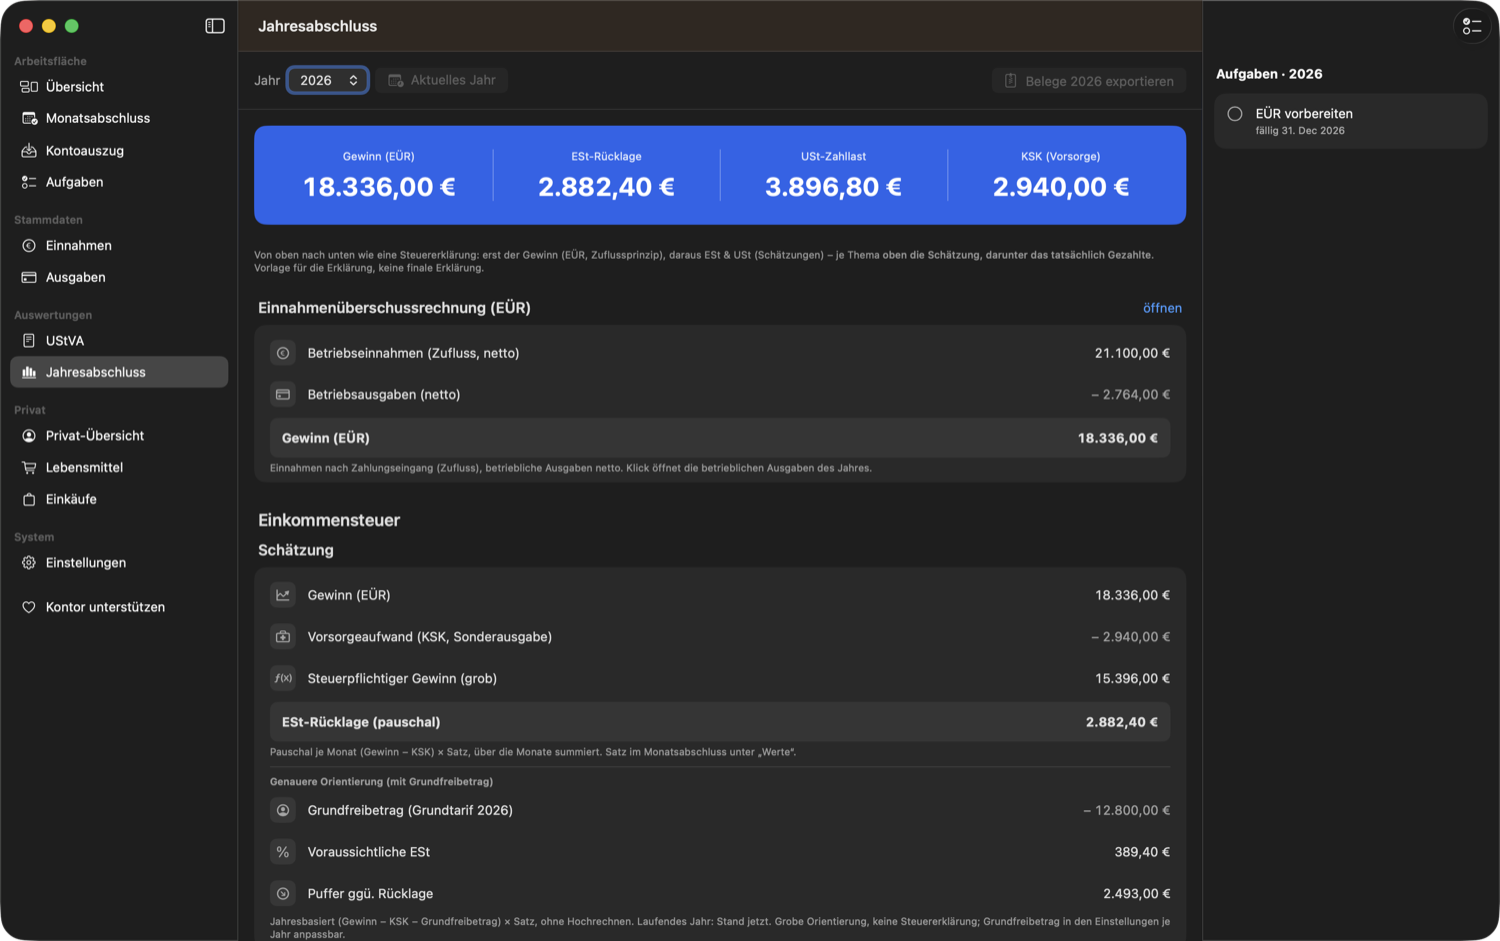Click the Monatsabschluss calendar icon

[29, 118]
